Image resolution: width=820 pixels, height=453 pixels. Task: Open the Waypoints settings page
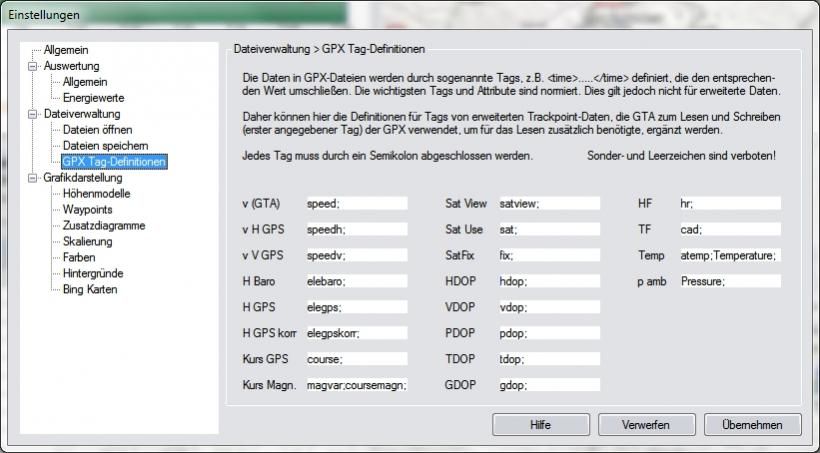pos(87,210)
